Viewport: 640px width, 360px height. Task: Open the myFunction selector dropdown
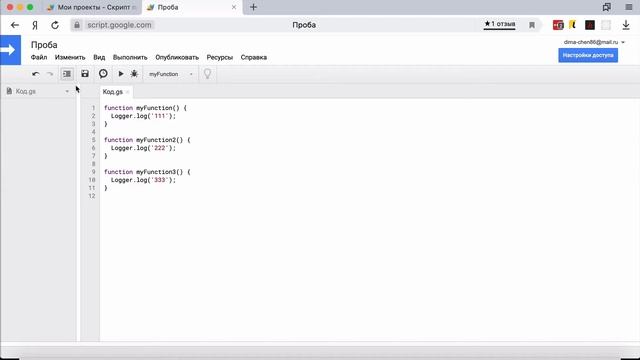171,74
